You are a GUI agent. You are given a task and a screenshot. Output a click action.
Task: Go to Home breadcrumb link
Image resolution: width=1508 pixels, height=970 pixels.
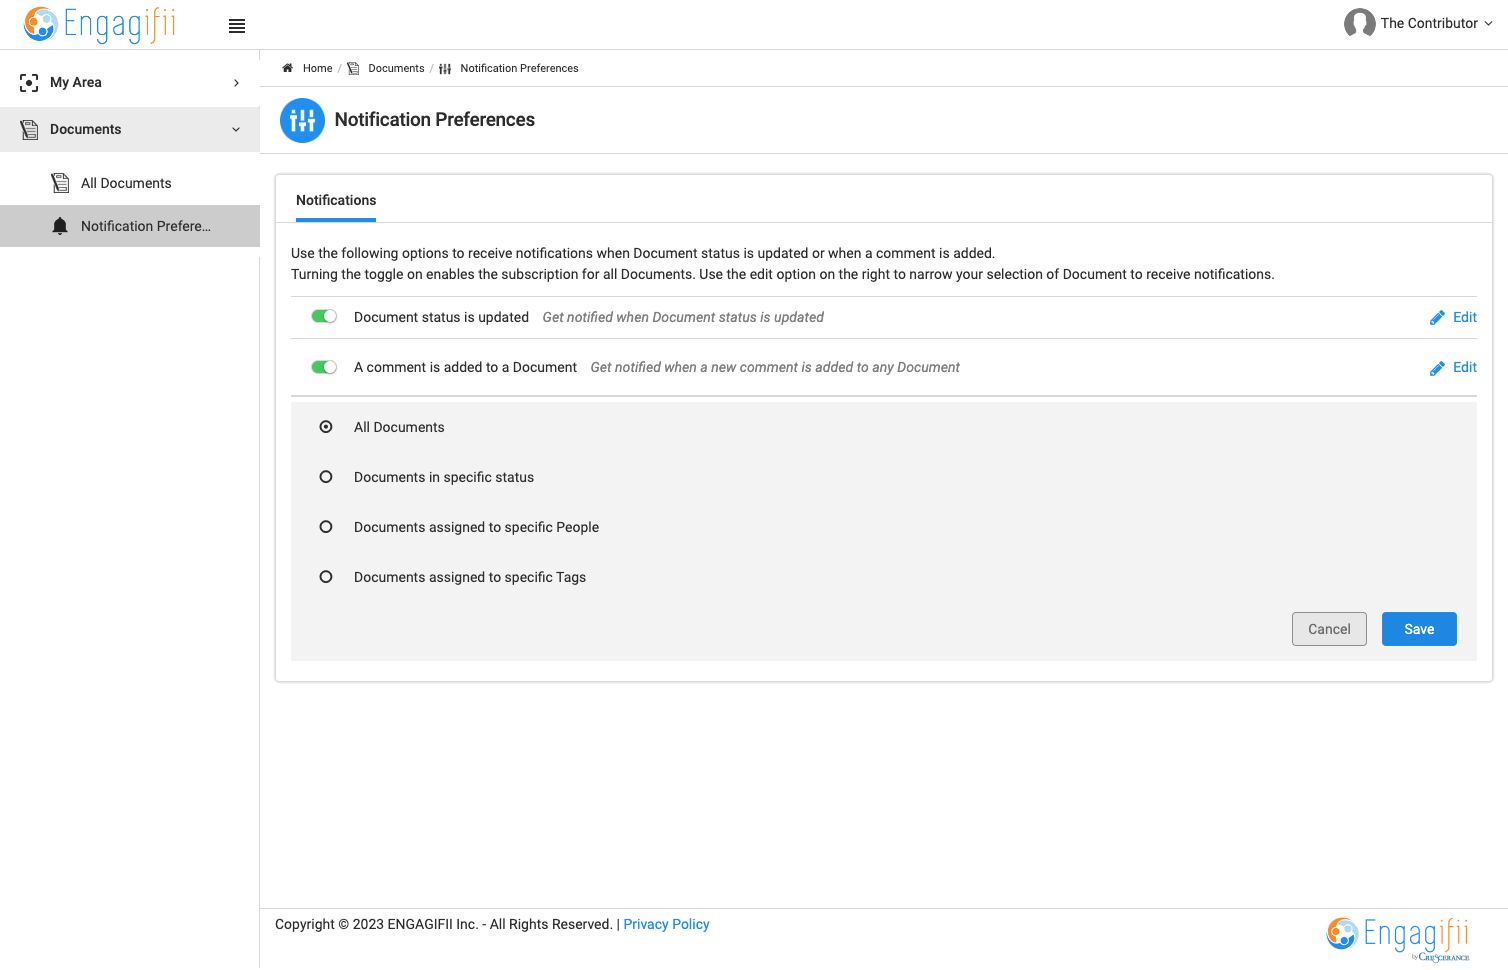click(x=317, y=68)
